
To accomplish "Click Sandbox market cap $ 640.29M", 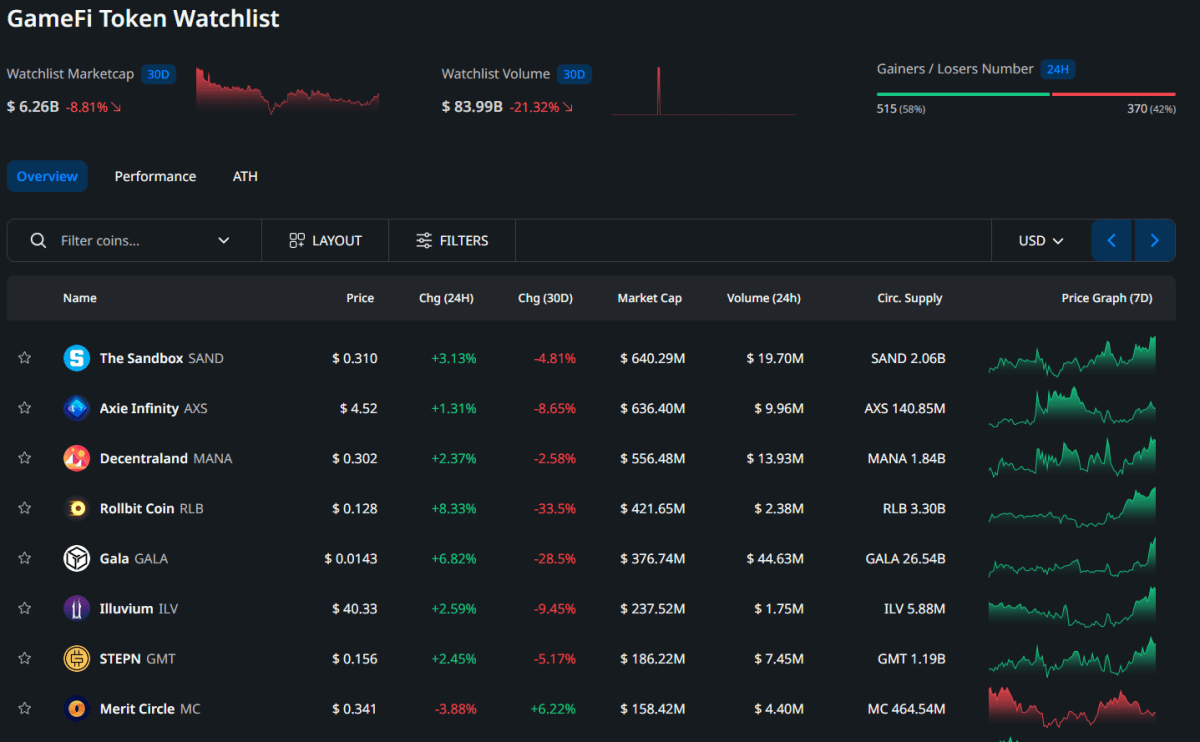I will pos(652,358).
